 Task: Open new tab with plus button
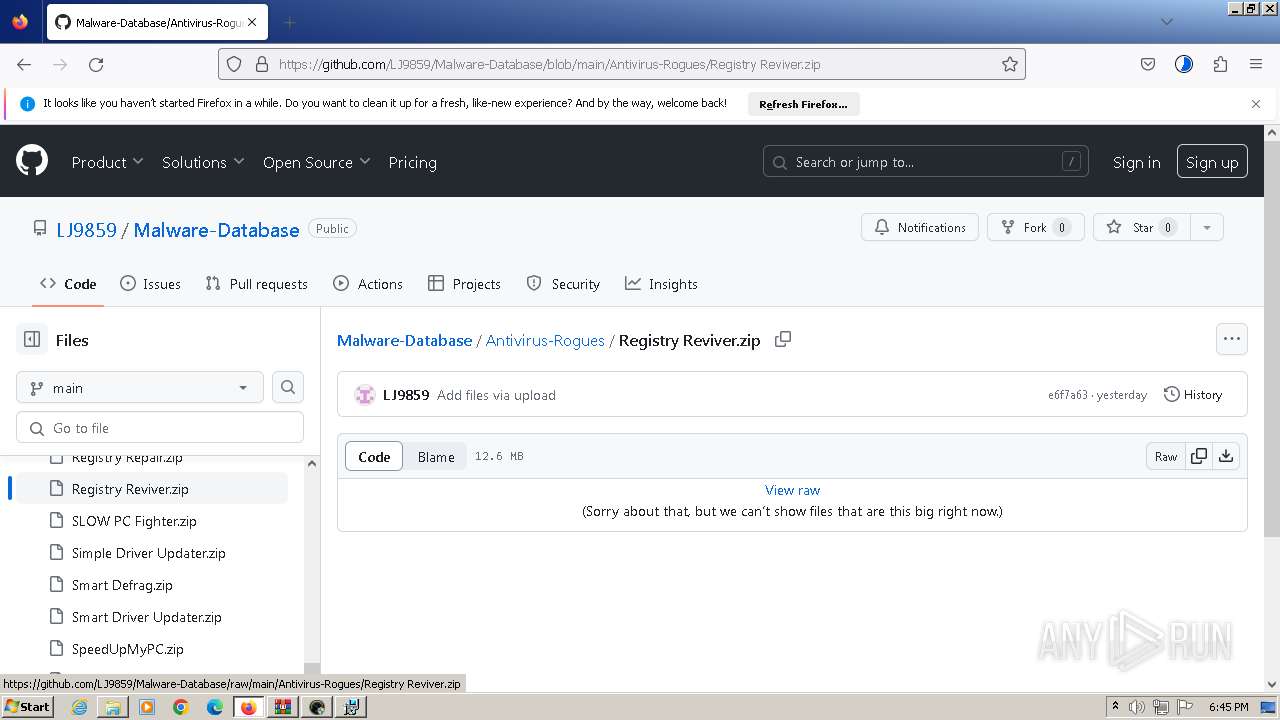(289, 22)
